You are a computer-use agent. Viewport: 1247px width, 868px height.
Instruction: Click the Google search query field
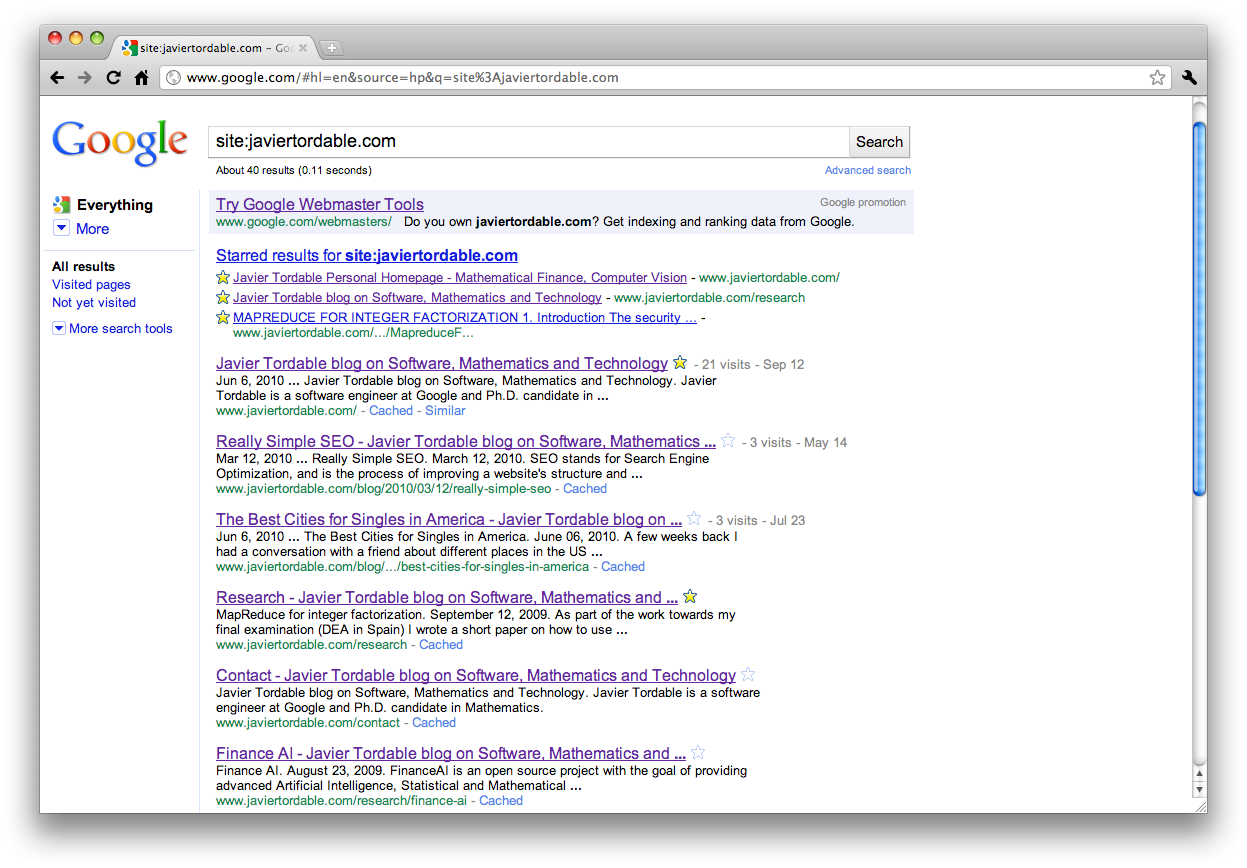pos(529,142)
